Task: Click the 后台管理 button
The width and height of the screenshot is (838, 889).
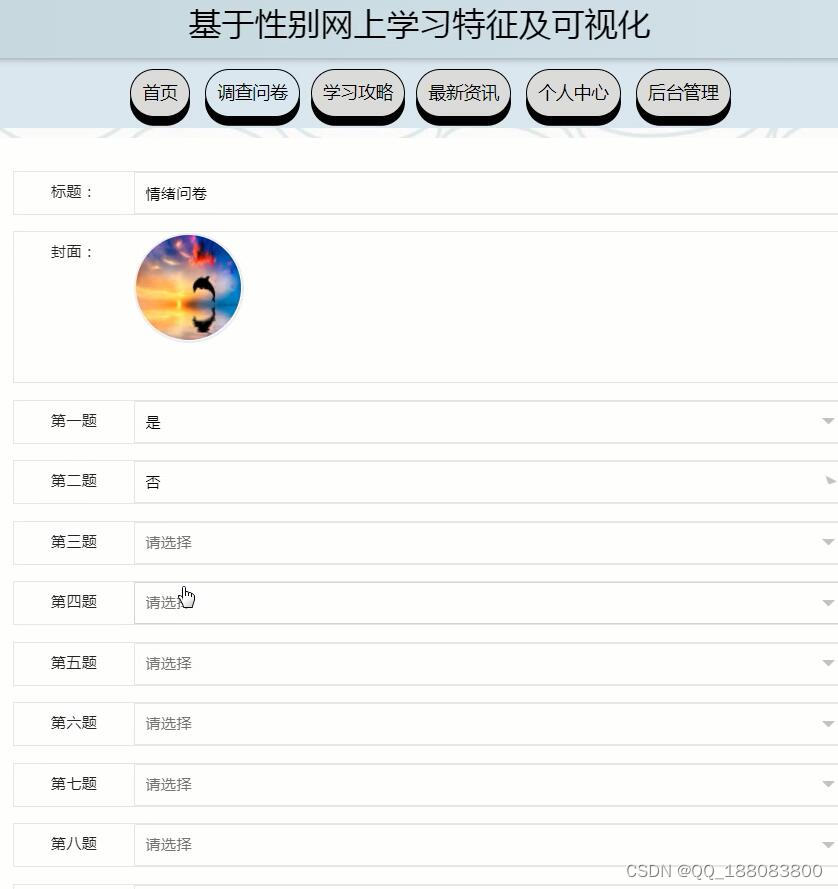Action: coord(683,93)
